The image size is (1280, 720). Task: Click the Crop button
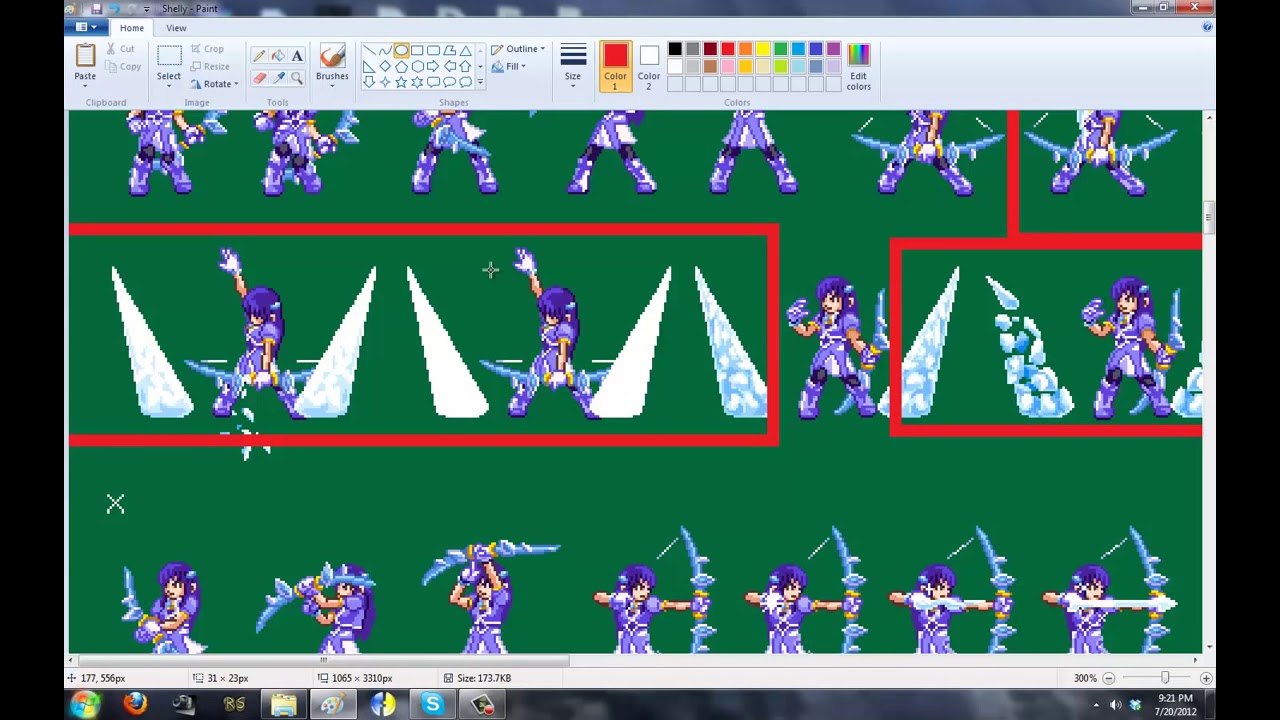coord(207,49)
